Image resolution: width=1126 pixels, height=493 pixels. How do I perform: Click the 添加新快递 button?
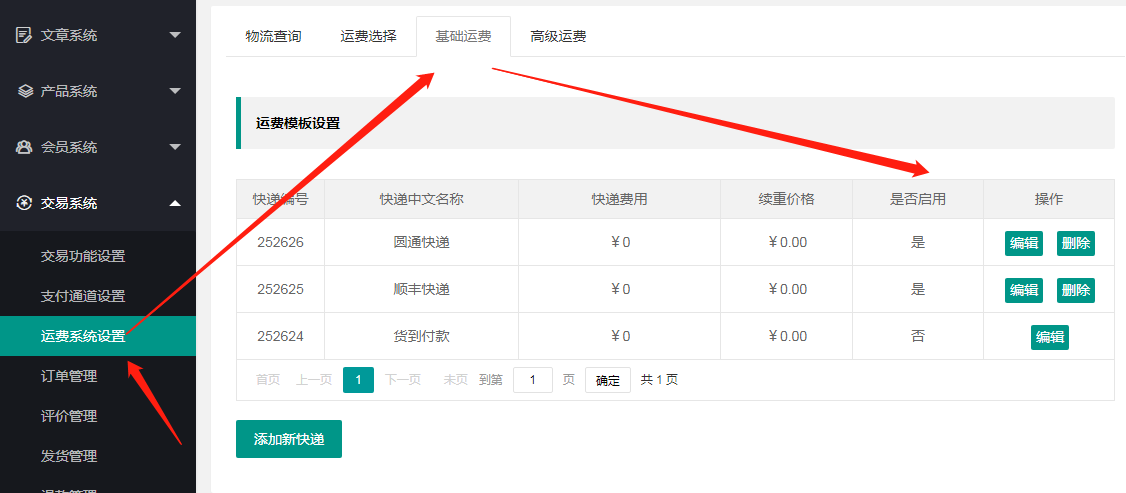(289, 439)
